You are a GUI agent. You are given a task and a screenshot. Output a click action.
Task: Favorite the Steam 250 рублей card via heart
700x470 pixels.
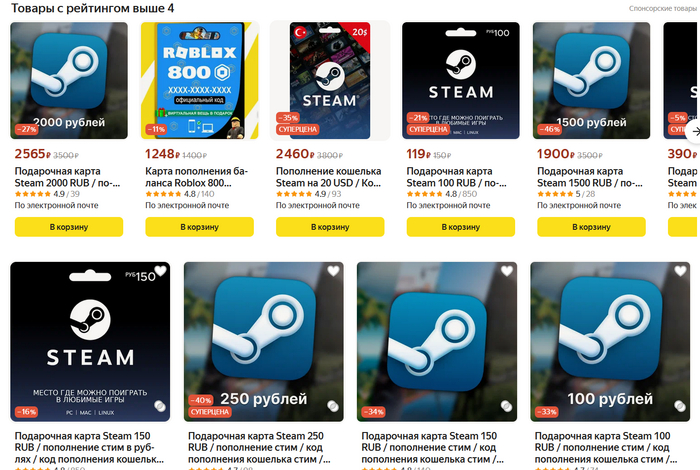tap(333, 270)
